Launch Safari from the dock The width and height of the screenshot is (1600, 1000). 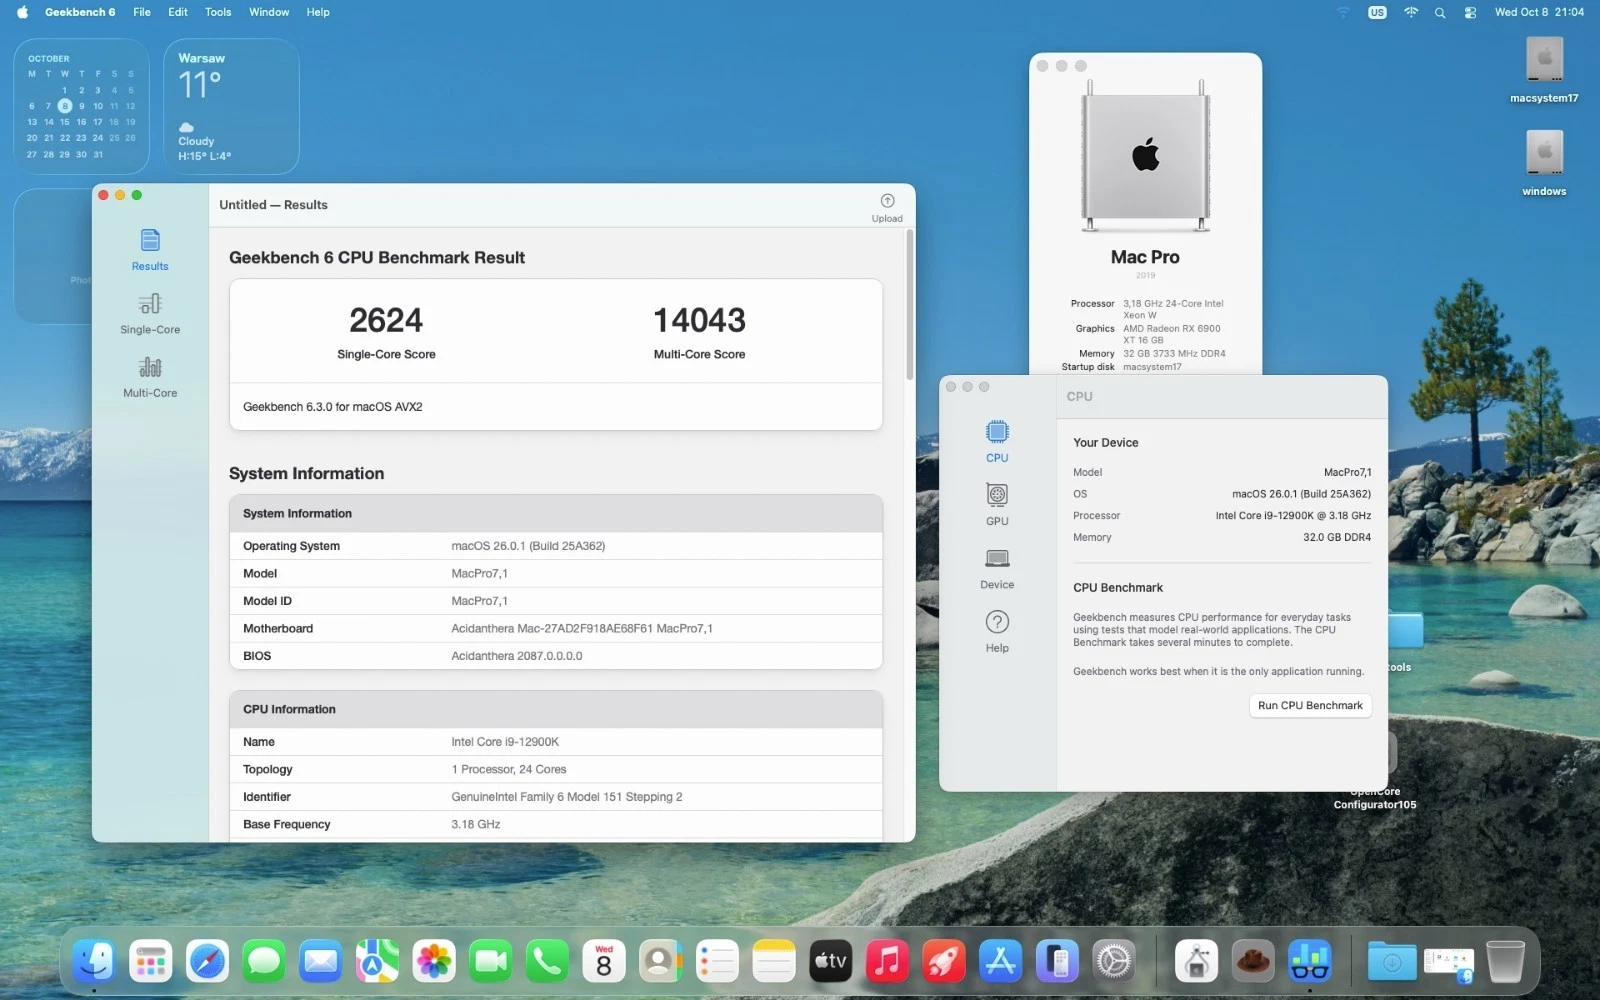tap(207, 962)
